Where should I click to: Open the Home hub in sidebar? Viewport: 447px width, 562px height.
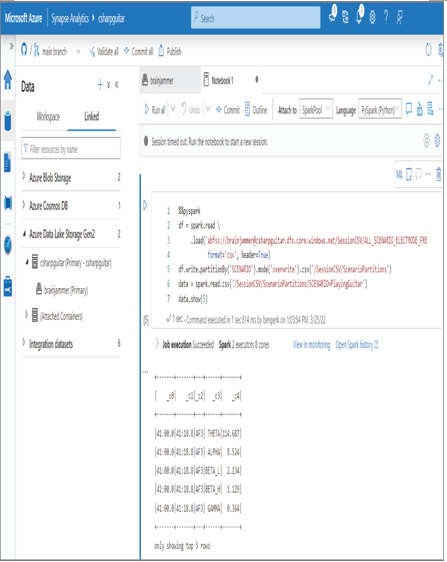pyautogui.click(x=8, y=80)
